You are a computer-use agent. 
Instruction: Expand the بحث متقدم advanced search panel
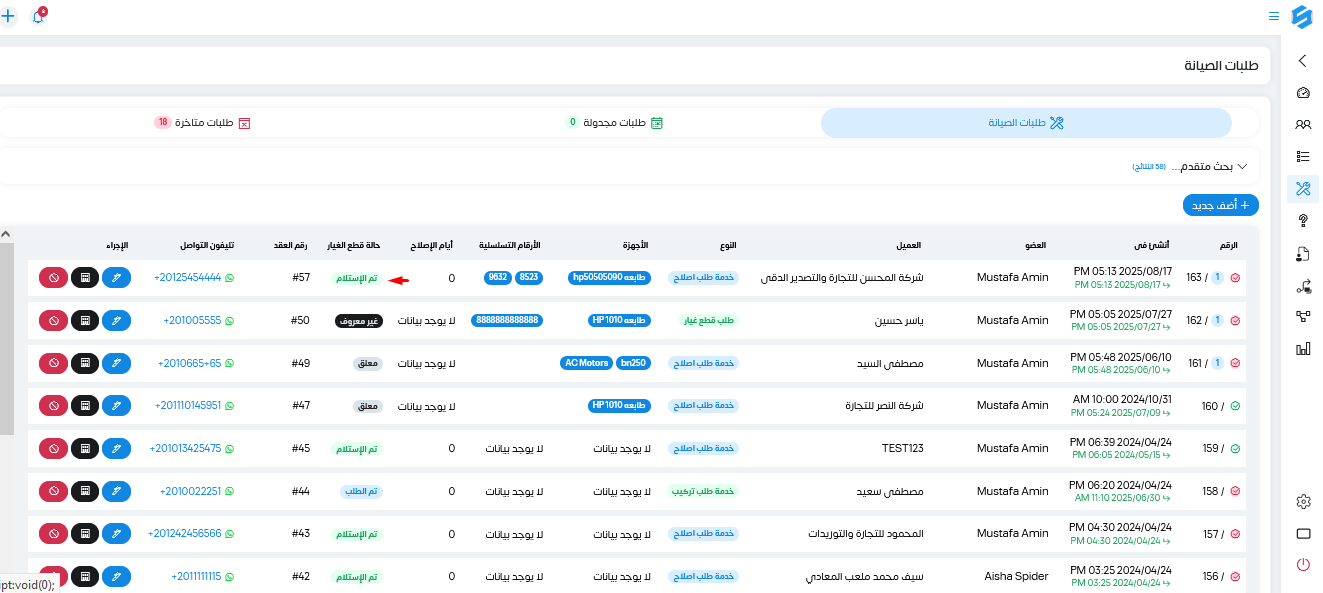point(1211,166)
